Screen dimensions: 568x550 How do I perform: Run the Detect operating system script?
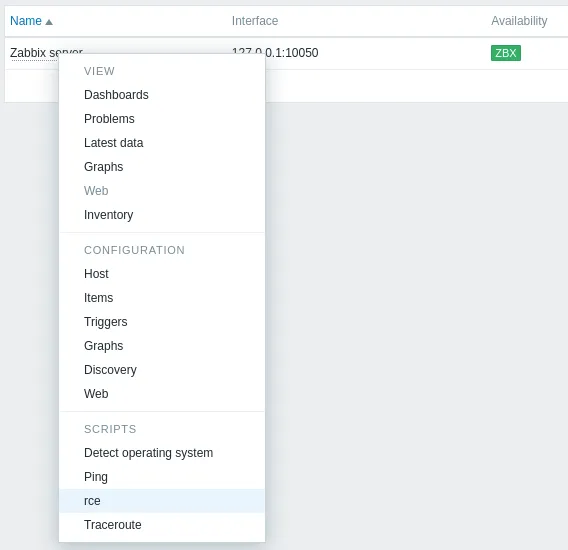click(149, 453)
